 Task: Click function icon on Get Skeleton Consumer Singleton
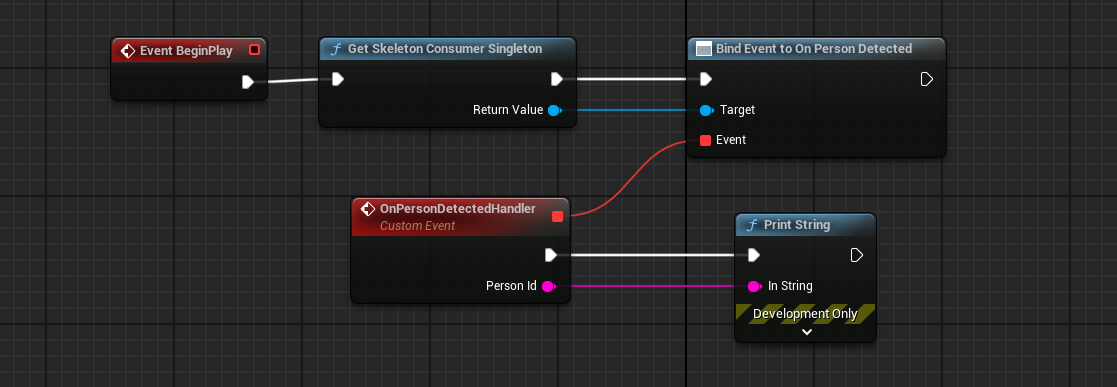(x=336, y=50)
